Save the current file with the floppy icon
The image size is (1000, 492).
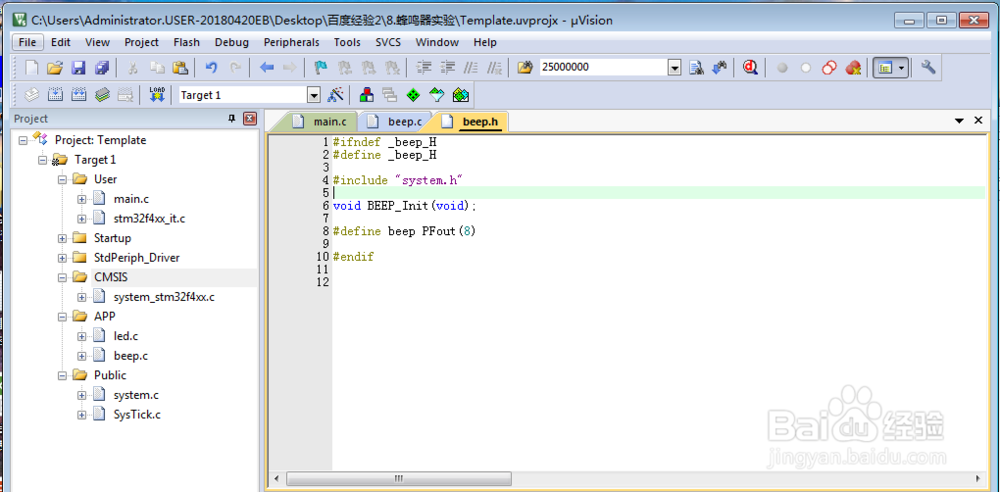tap(78, 68)
